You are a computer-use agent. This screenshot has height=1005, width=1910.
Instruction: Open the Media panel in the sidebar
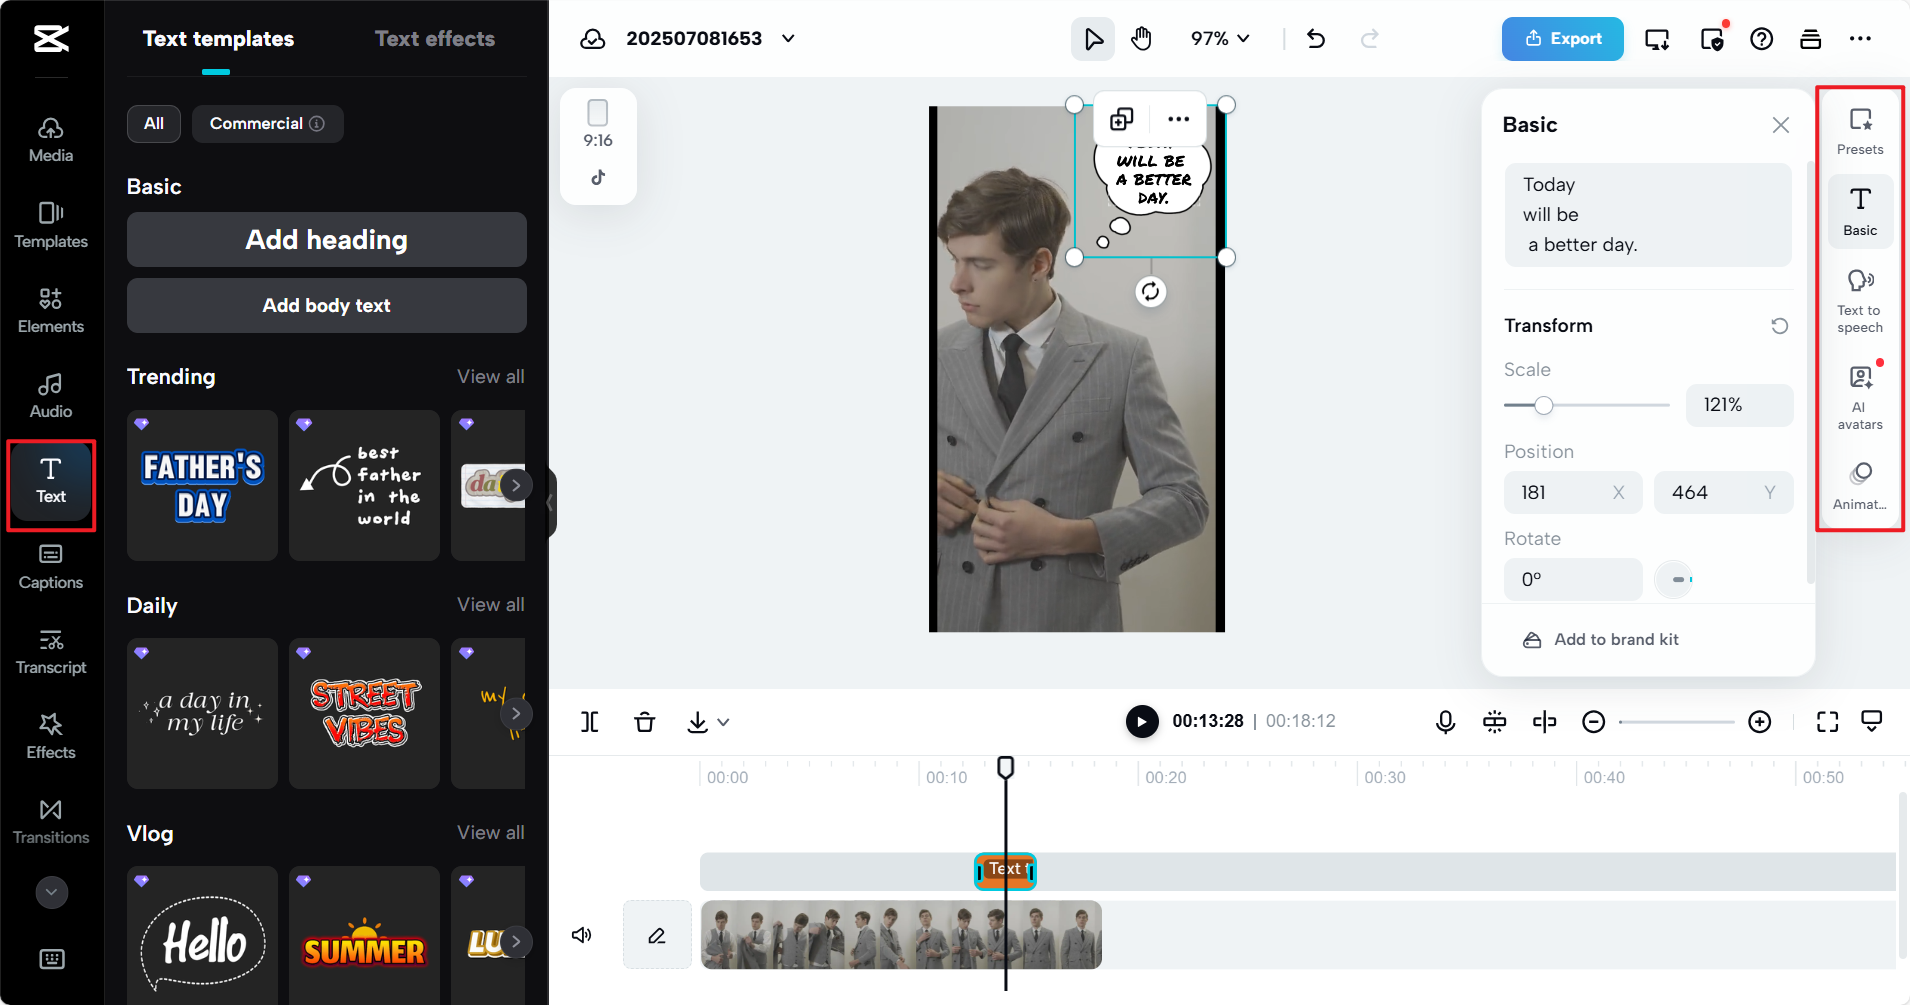point(50,138)
